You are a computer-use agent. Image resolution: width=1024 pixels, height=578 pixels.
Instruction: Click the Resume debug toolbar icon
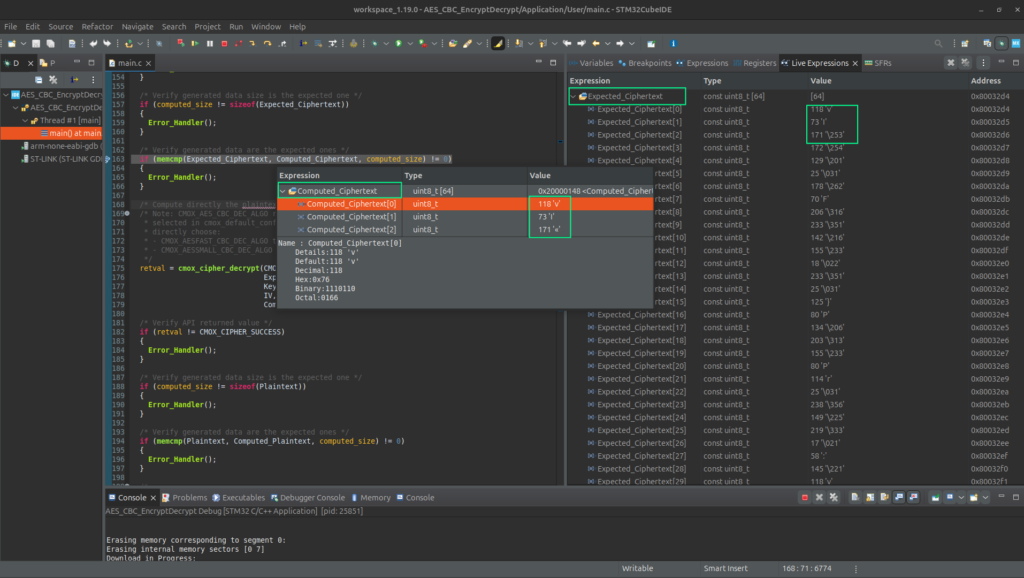[x=195, y=44]
